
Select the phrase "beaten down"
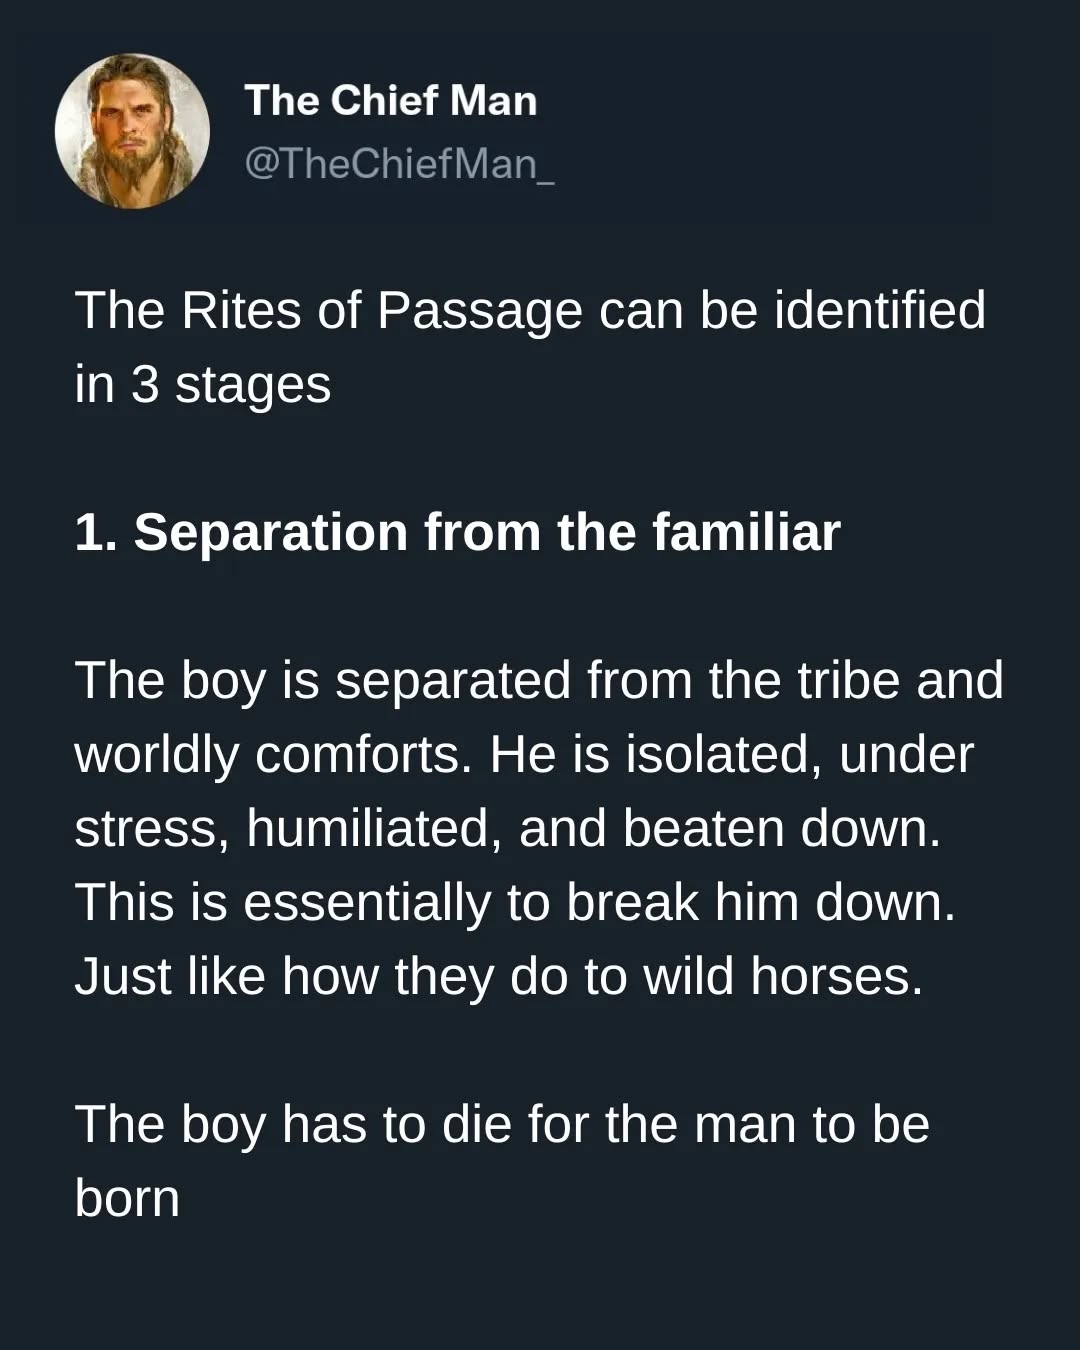coord(781,828)
